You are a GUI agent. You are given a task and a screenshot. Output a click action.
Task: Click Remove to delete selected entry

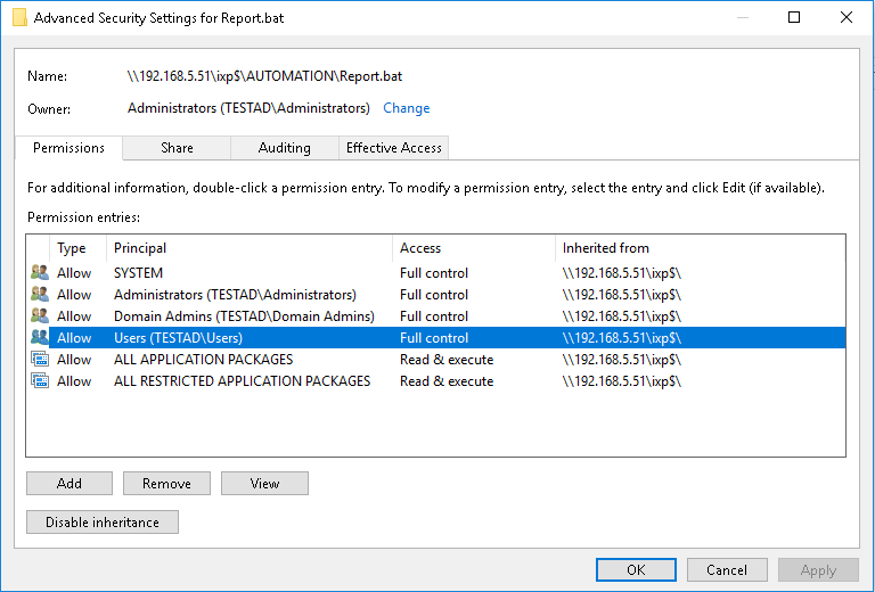click(x=166, y=483)
